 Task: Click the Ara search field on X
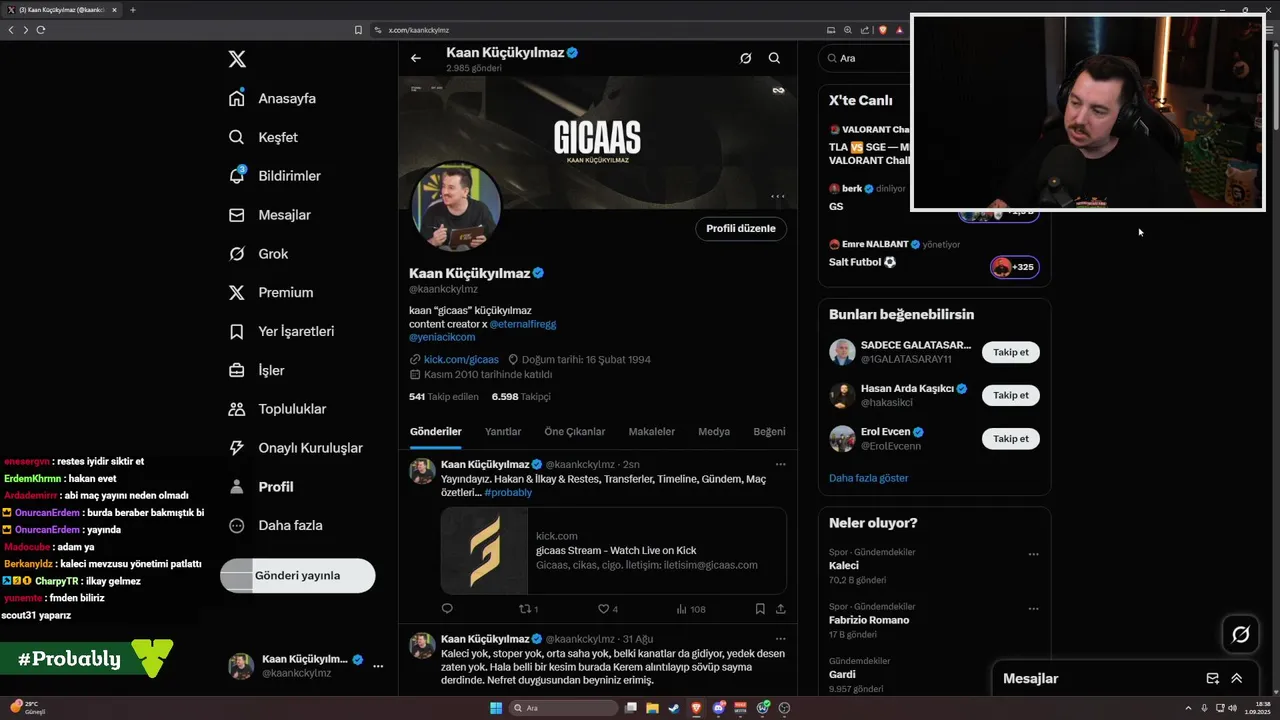pos(864,58)
